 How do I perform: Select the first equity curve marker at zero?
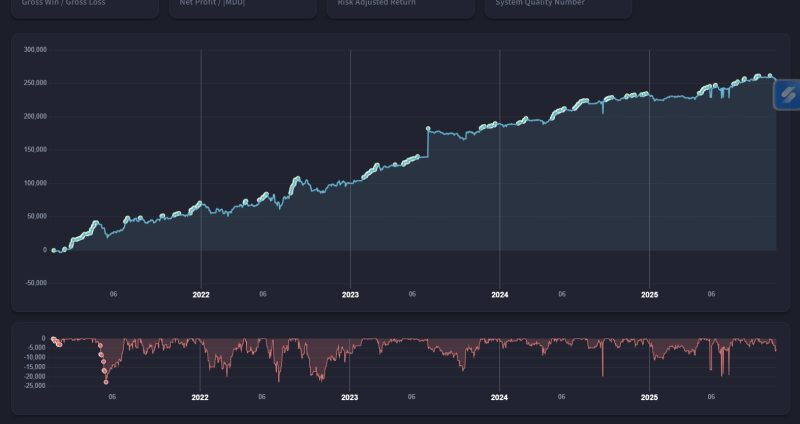(54, 250)
